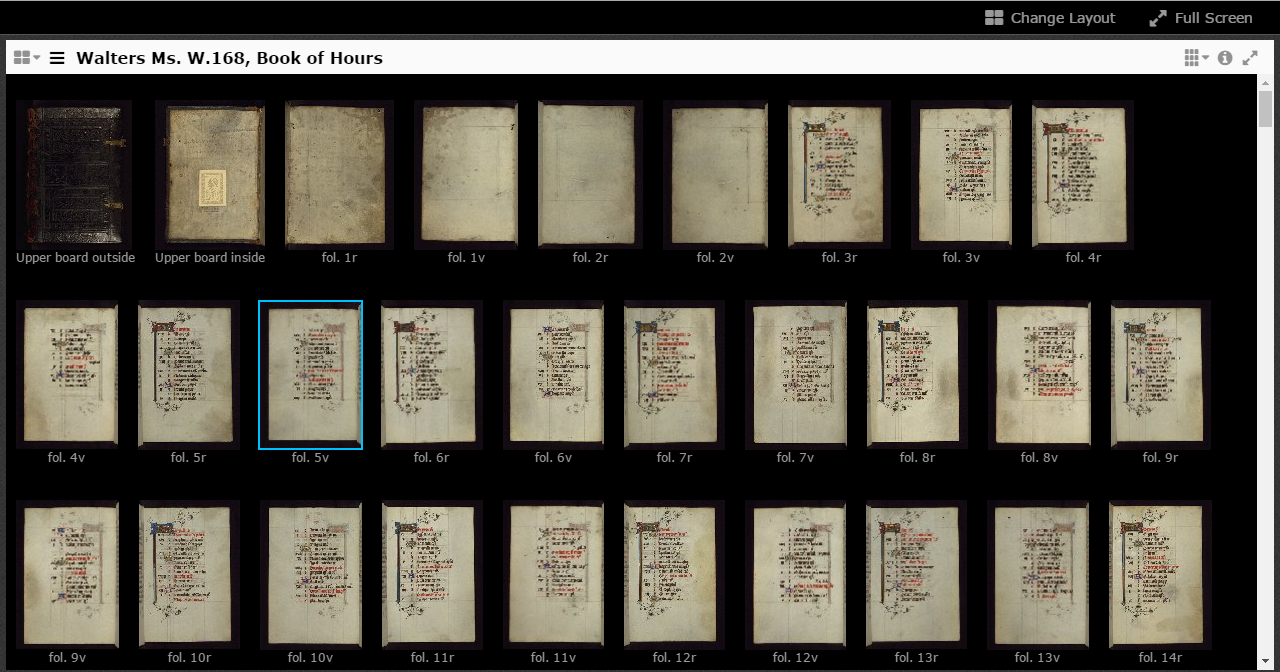
Task: Click the highlighted fol. 5v thumbnail
Action: (311, 375)
